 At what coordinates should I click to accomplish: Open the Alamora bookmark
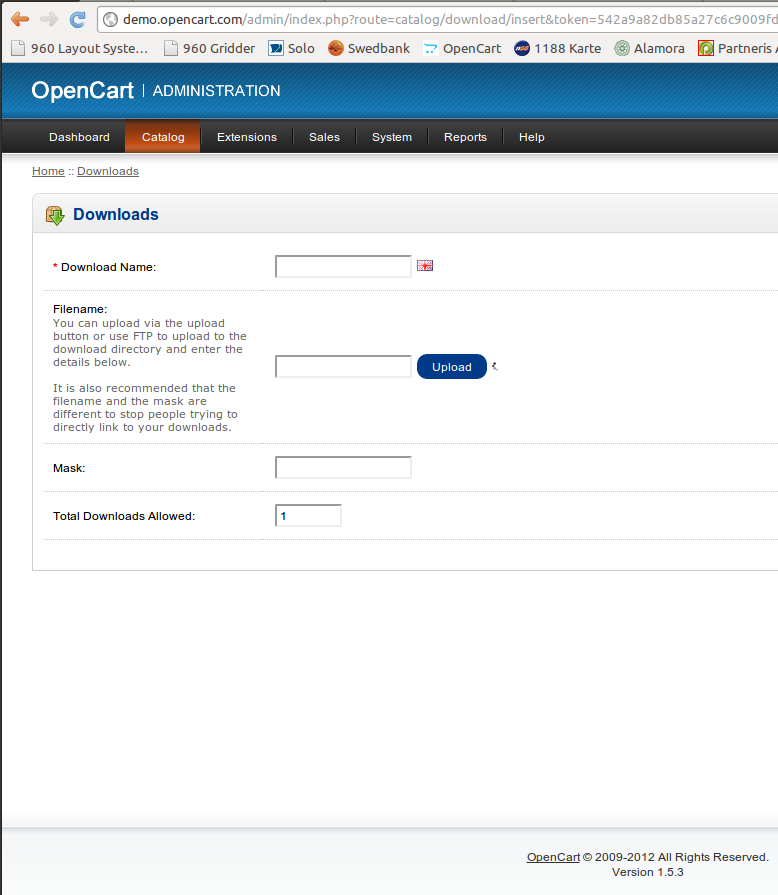coord(650,49)
